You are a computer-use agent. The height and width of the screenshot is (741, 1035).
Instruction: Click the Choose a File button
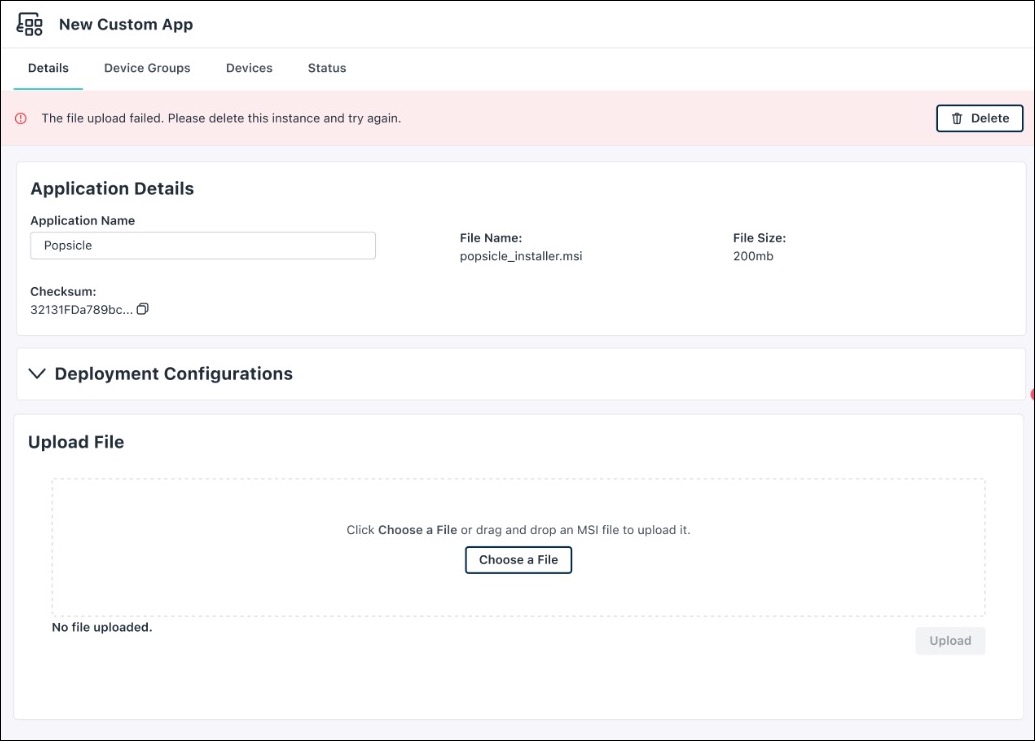tap(518, 560)
